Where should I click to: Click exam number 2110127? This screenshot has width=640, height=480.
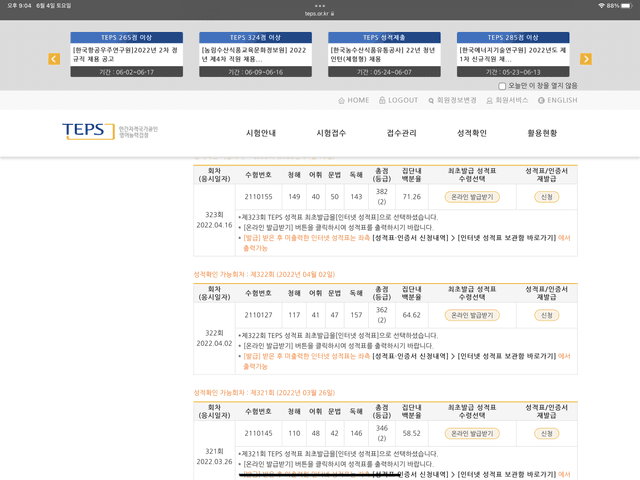tap(258, 316)
